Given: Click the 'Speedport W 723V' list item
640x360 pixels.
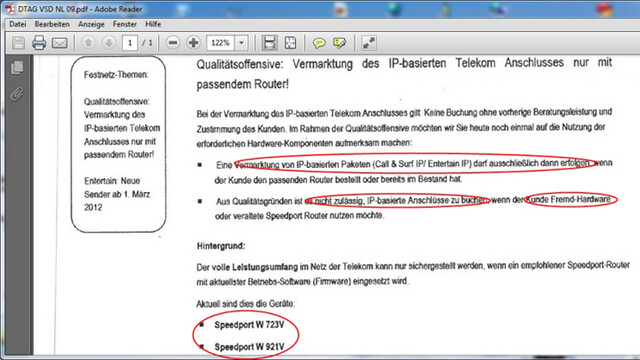Looking at the screenshot, I should 249,325.
